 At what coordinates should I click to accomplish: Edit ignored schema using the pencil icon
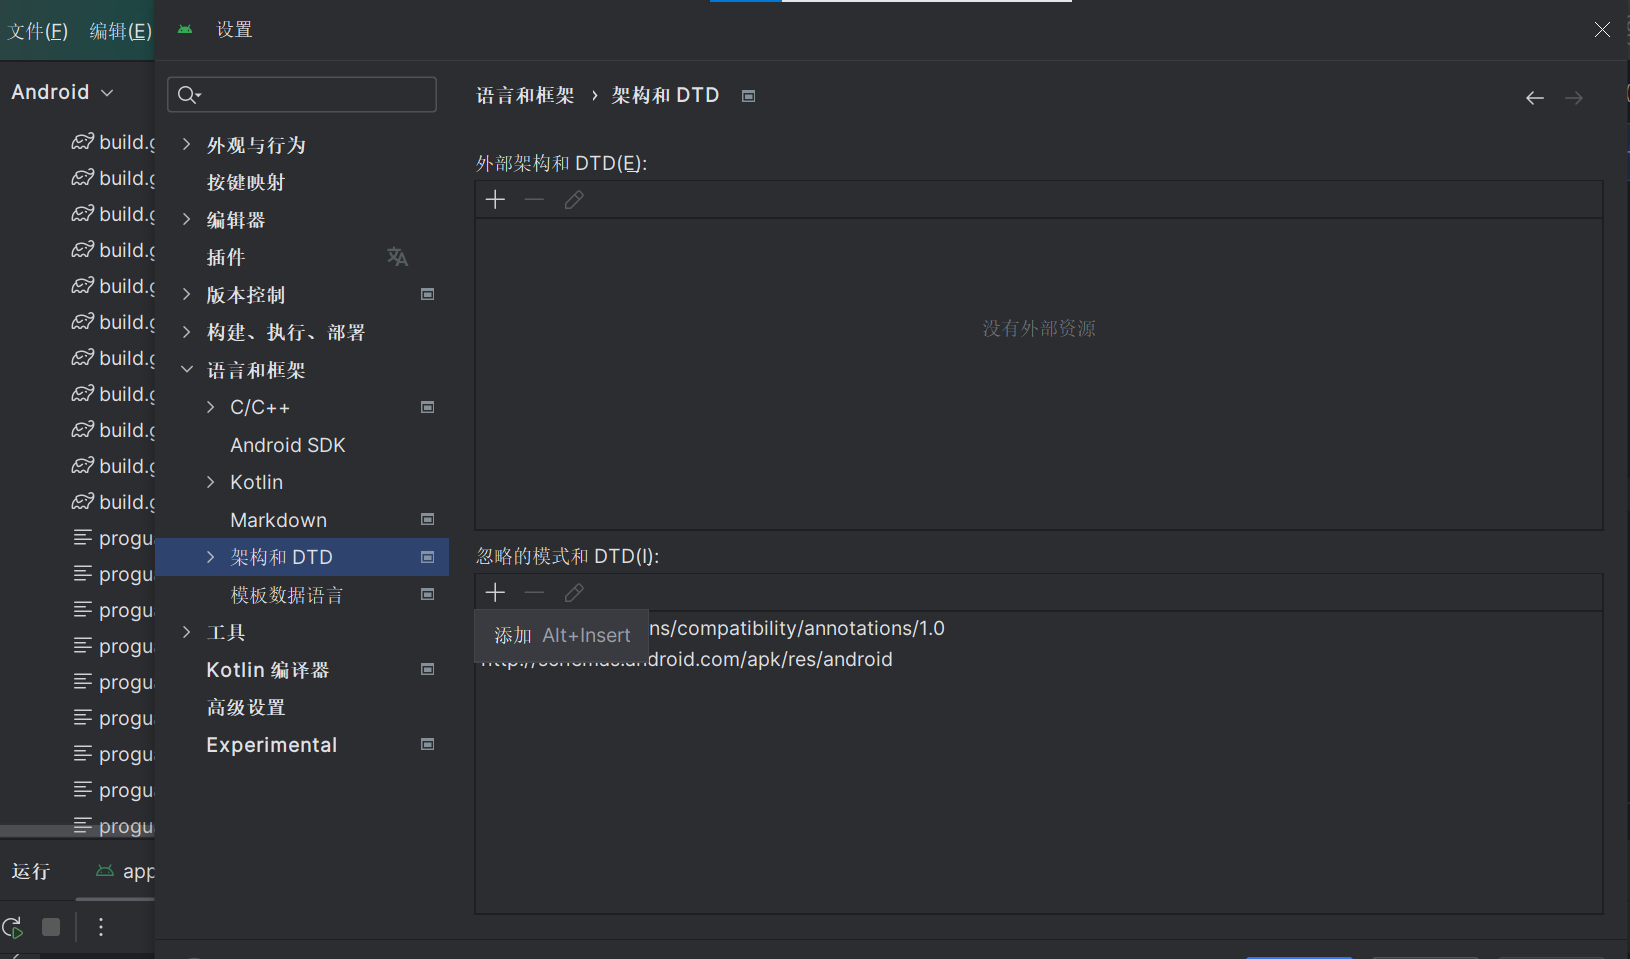(574, 592)
